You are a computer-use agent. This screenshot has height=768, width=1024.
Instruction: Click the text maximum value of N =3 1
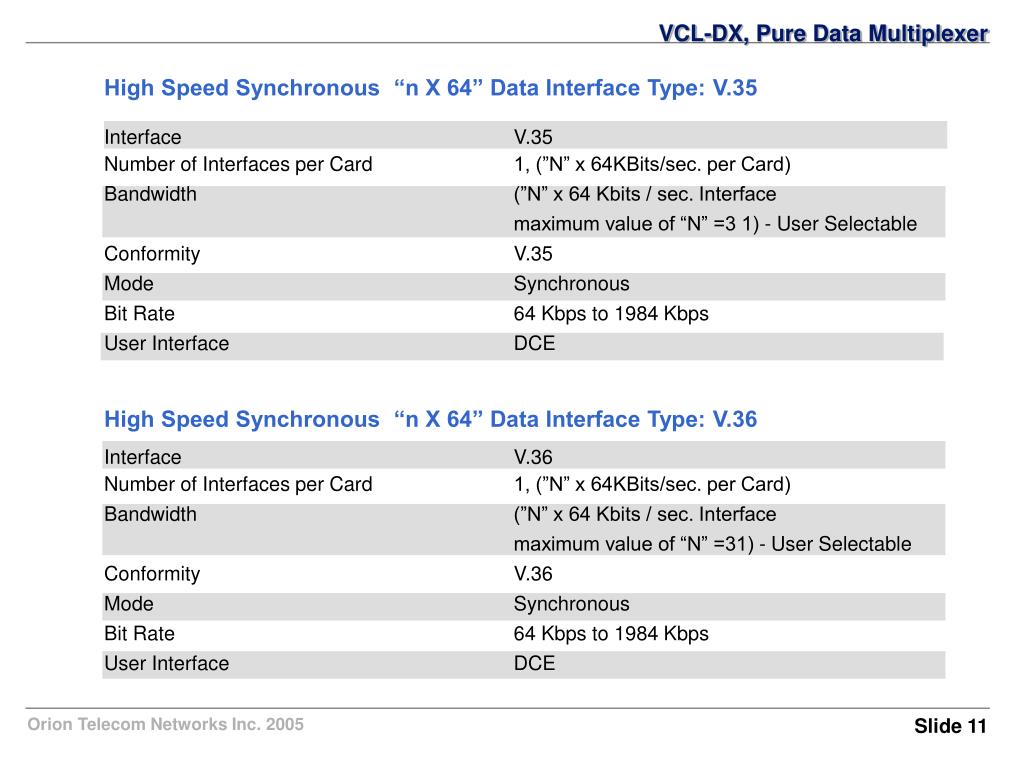point(636,224)
